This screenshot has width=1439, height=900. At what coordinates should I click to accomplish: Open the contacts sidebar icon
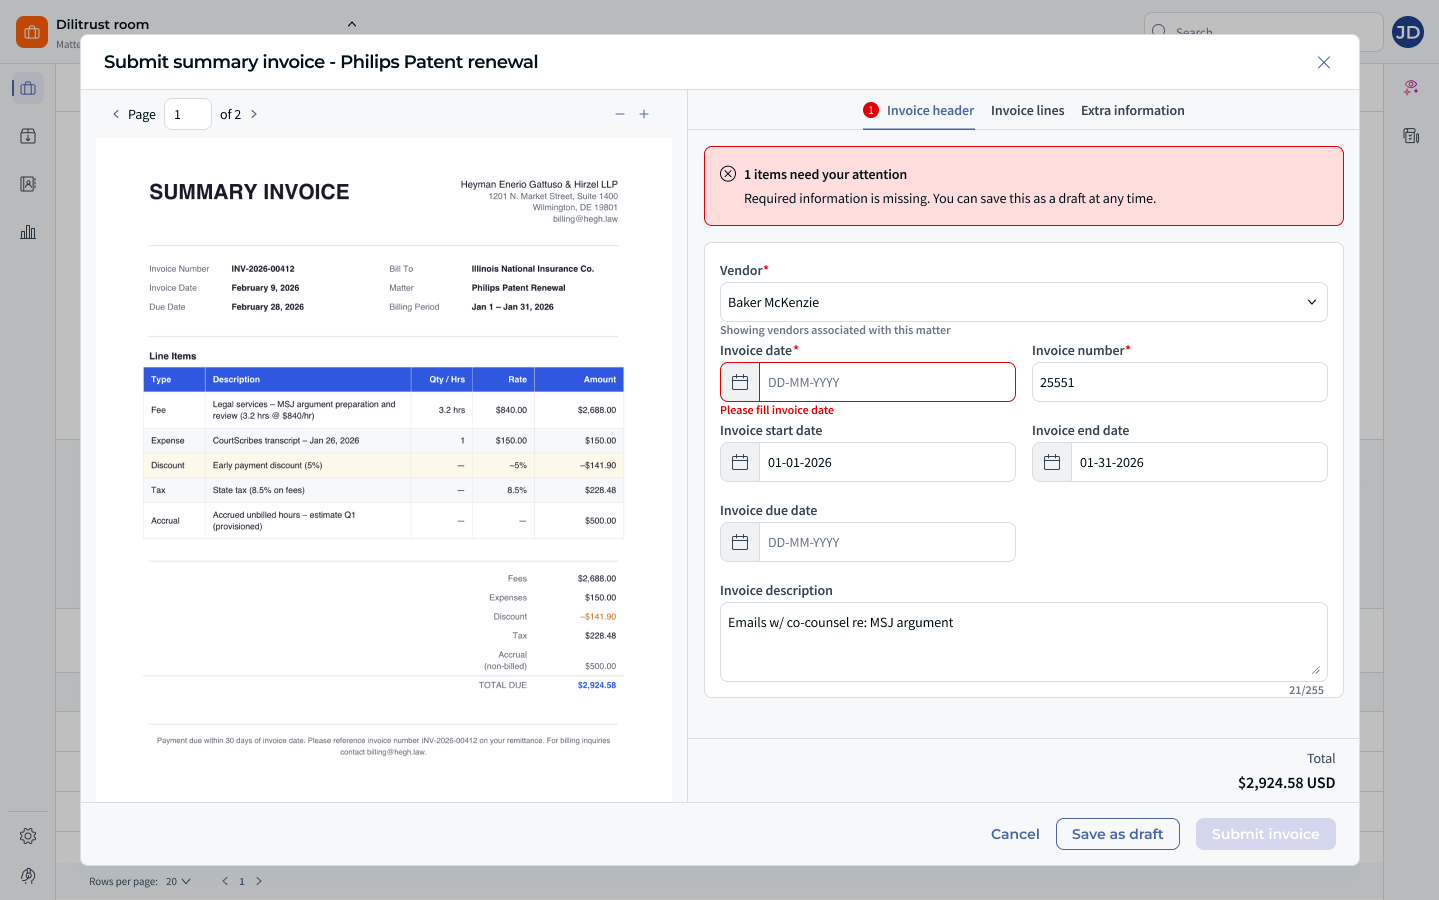(28, 184)
